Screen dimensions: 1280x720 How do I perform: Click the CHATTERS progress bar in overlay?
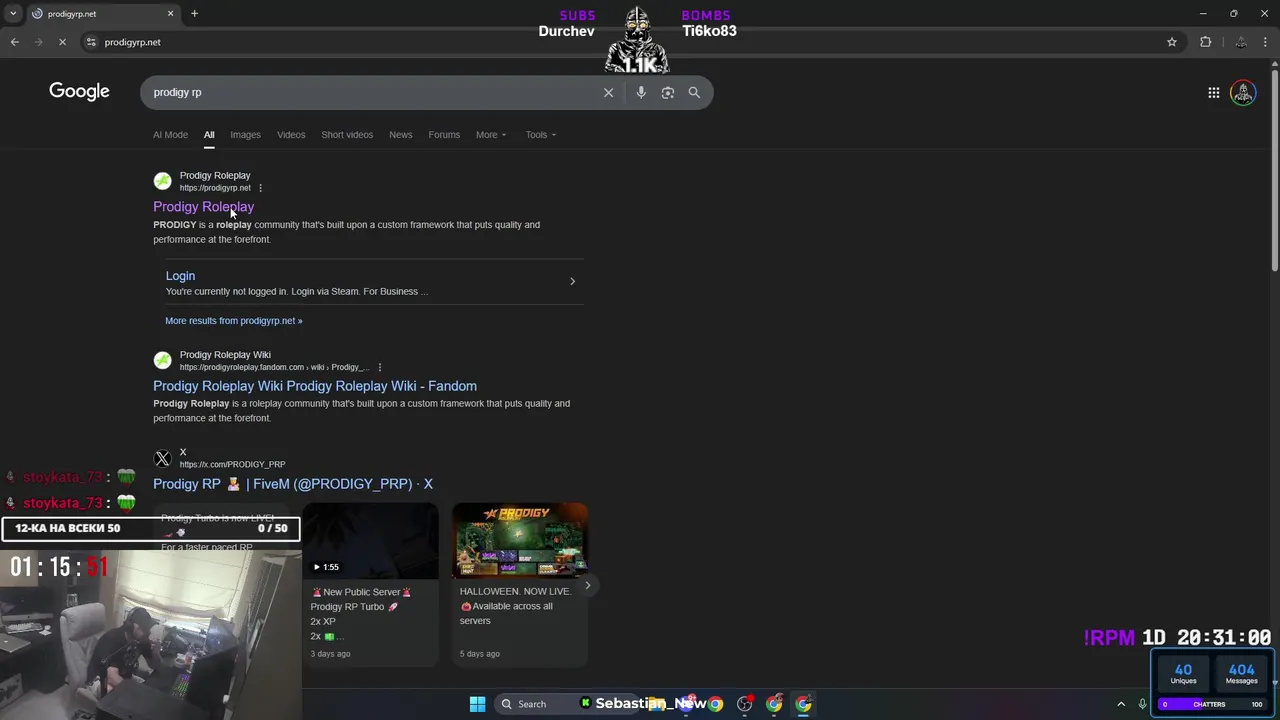coord(1209,704)
